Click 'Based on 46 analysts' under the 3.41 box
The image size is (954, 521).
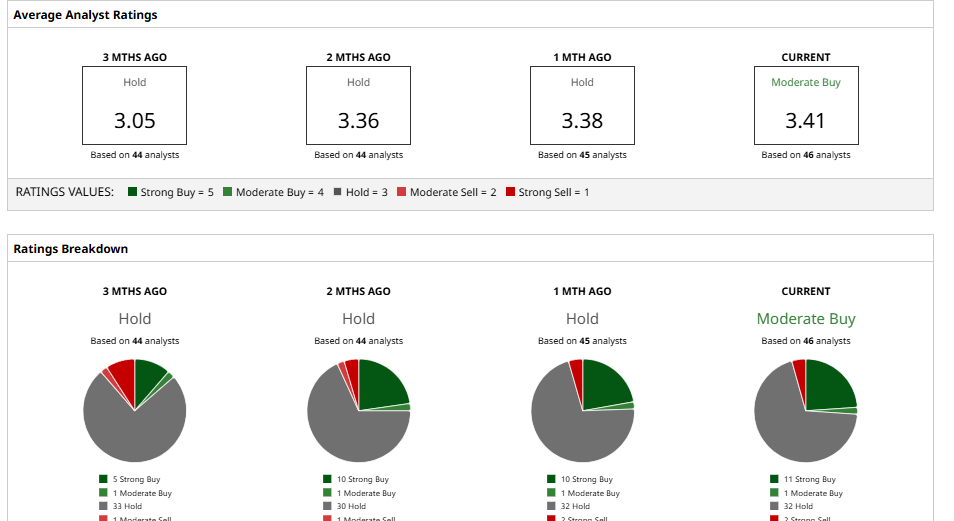(x=806, y=155)
